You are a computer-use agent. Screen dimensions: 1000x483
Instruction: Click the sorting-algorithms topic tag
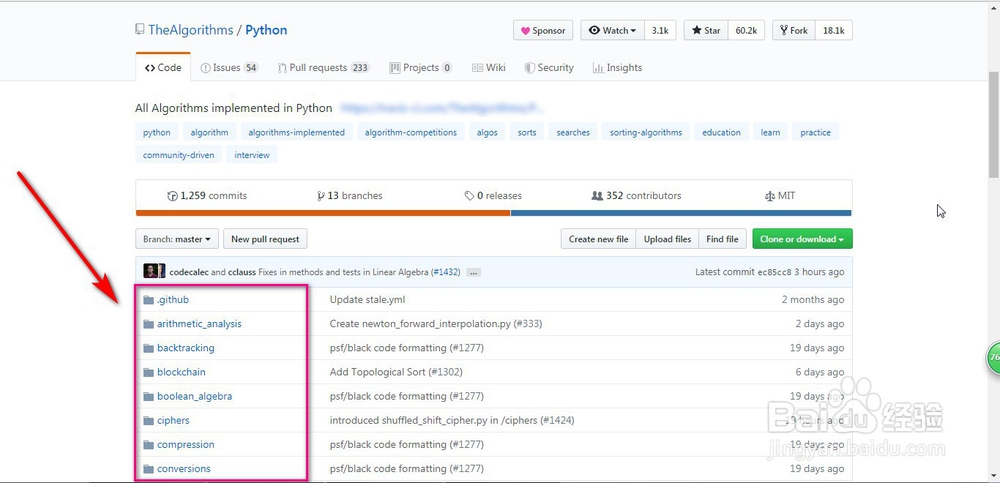coord(645,132)
